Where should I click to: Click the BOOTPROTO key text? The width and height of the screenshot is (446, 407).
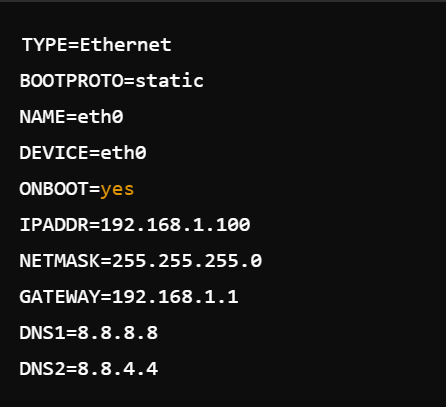click(x=71, y=81)
